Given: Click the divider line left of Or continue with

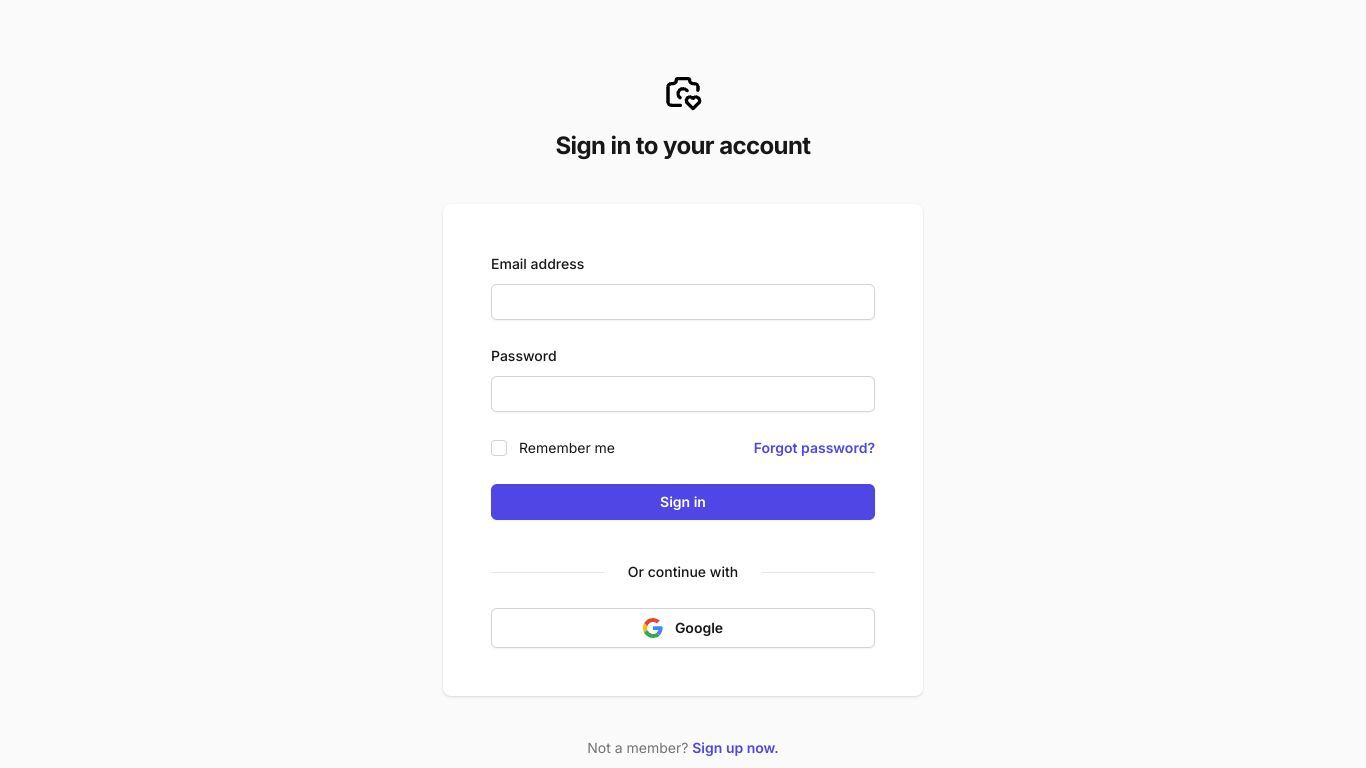Looking at the screenshot, I should click(x=548, y=572).
